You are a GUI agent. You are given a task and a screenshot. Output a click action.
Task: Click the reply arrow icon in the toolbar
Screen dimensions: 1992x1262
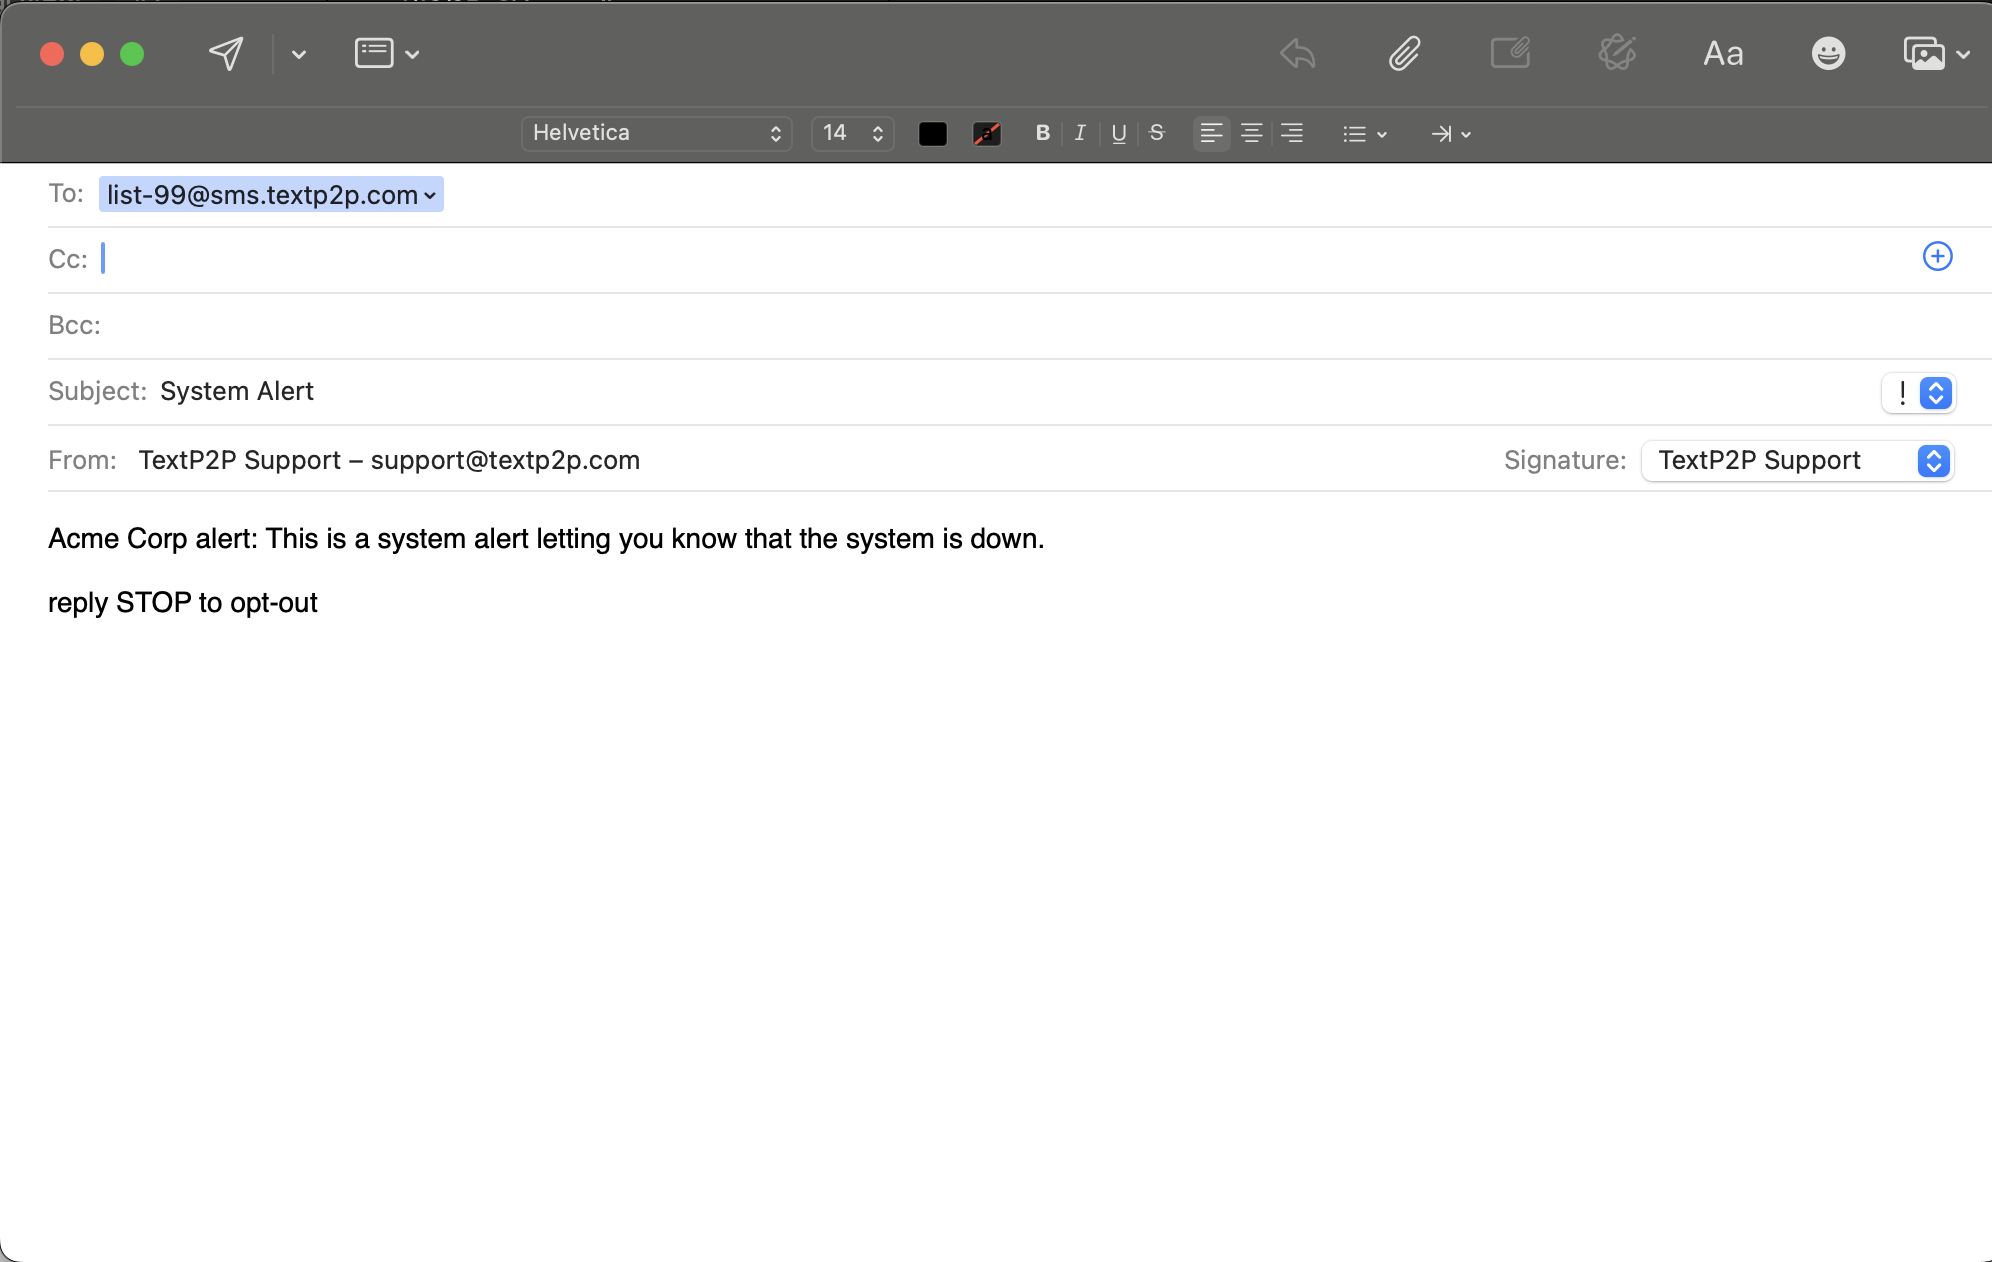click(x=1298, y=54)
